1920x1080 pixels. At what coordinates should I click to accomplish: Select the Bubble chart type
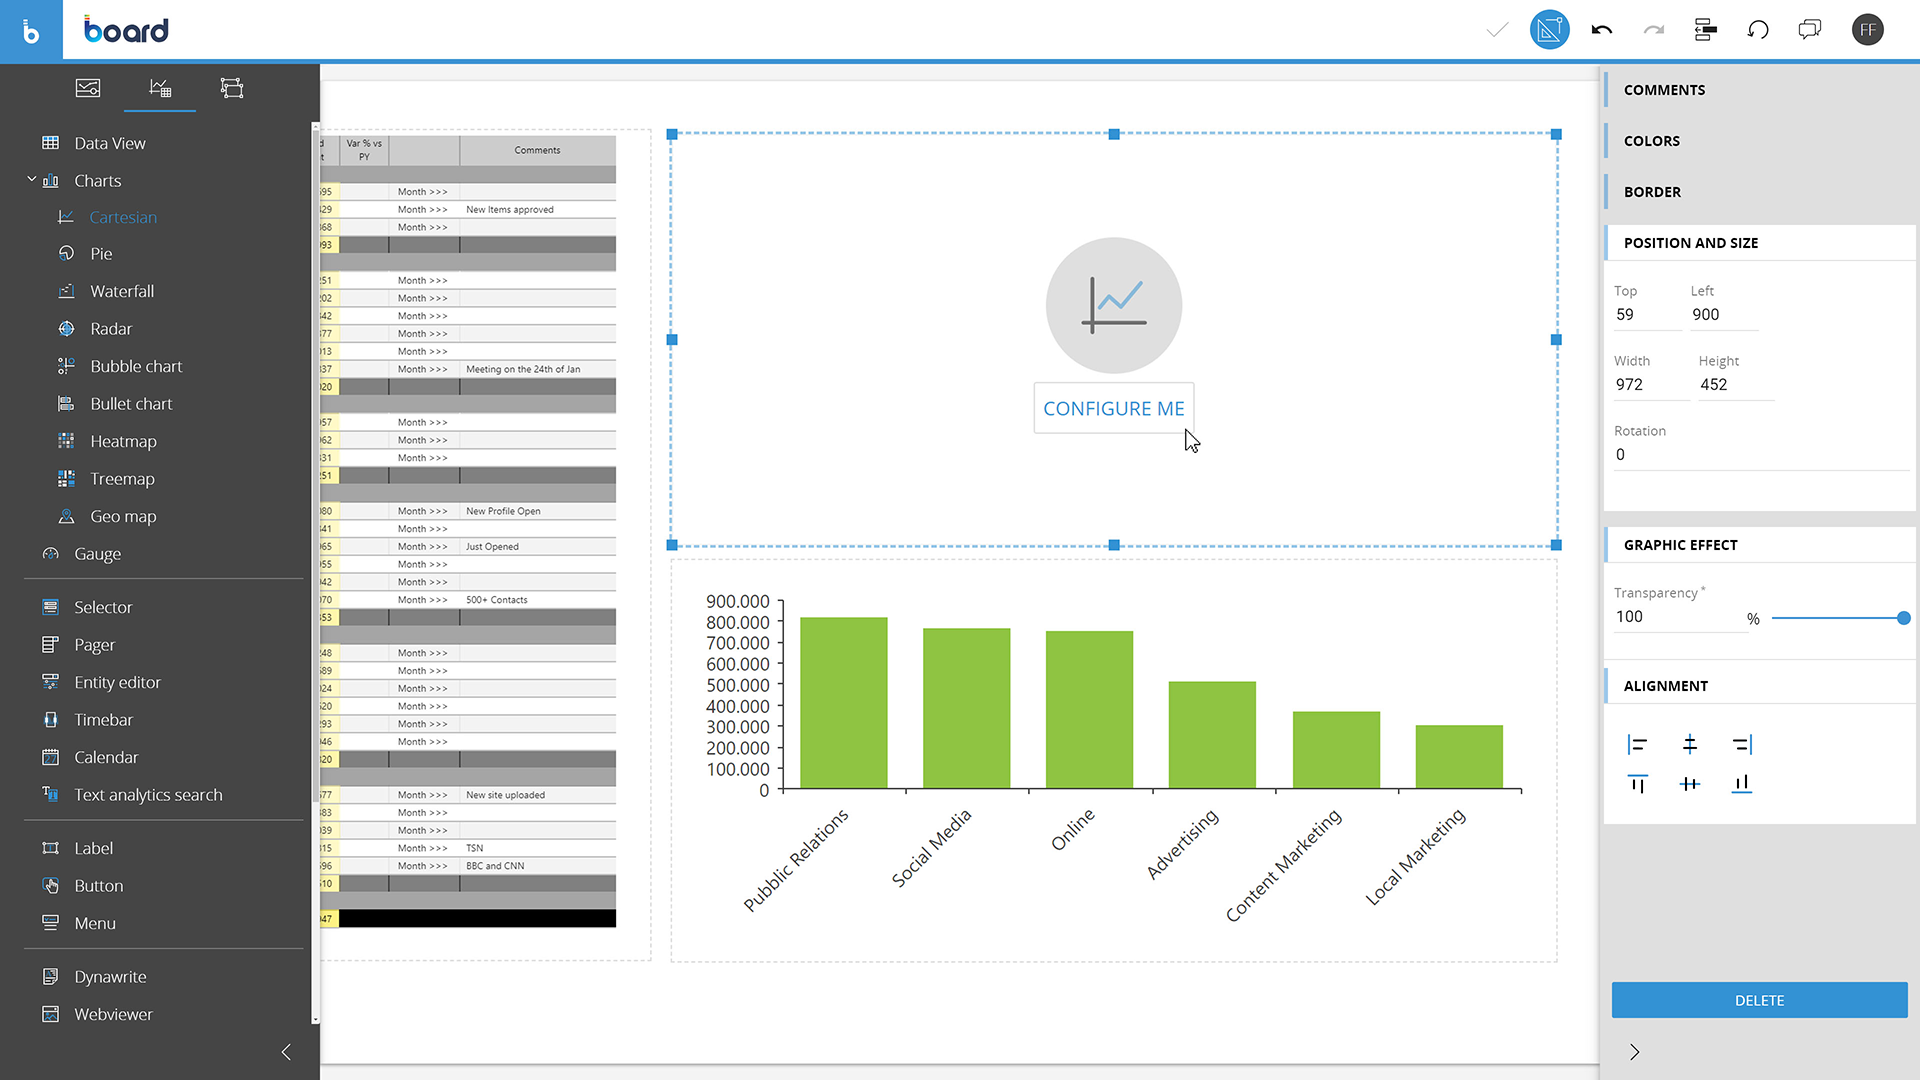pyautogui.click(x=136, y=367)
